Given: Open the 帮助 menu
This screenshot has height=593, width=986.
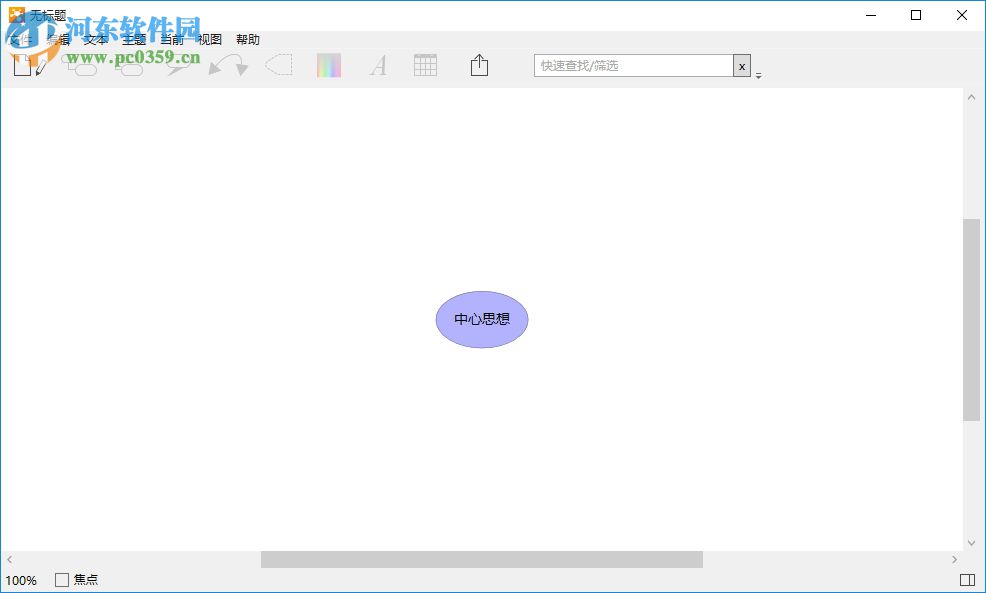Looking at the screenshot, I should point(248,39).
